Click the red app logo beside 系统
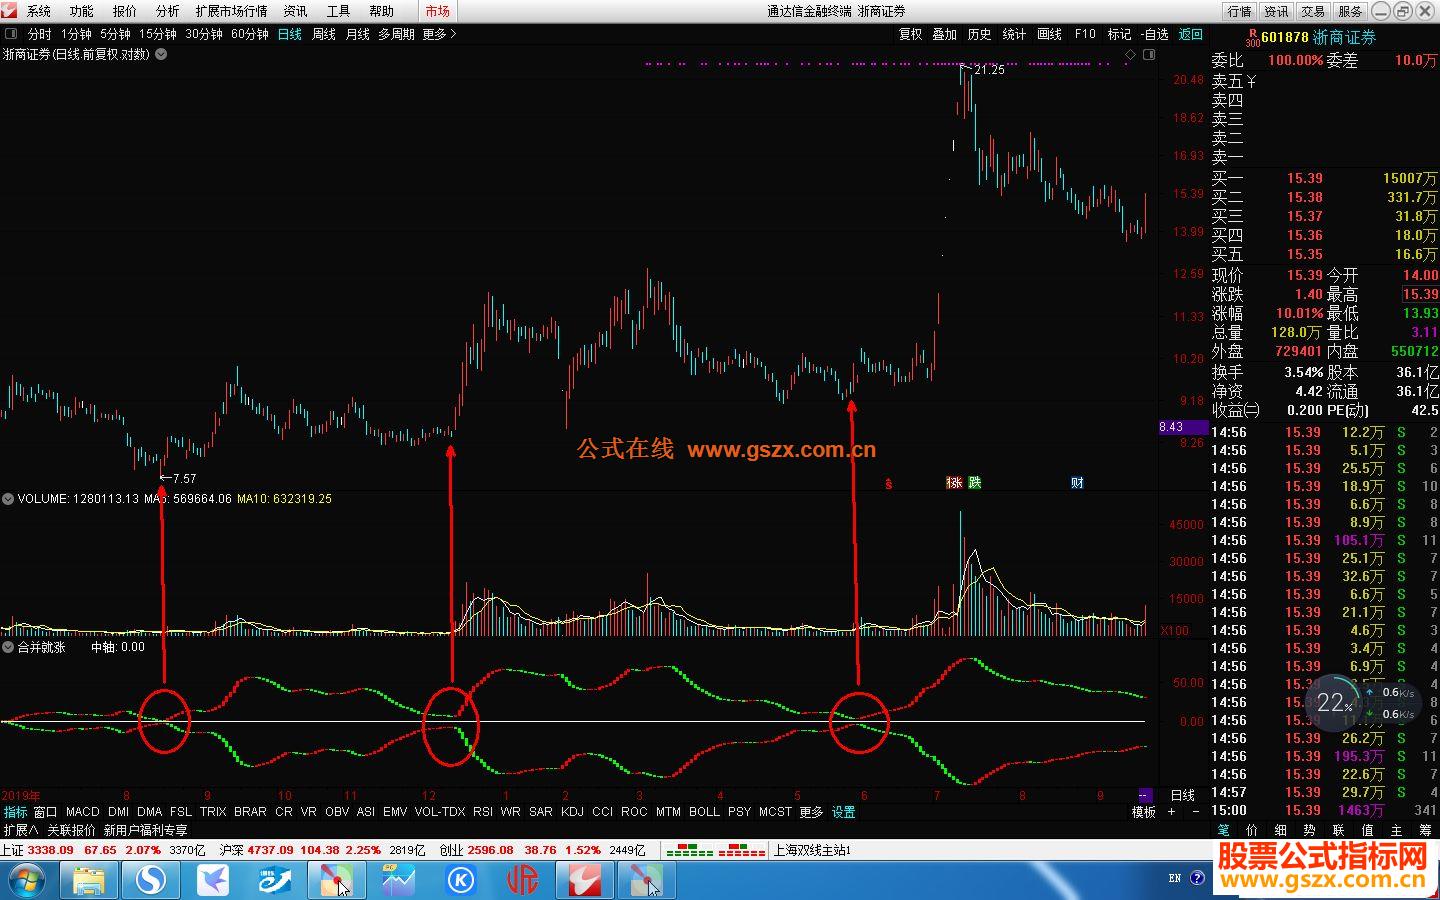Image resolution: width=1440 pixels, height=900 pixels. click(x=10, y=11)
